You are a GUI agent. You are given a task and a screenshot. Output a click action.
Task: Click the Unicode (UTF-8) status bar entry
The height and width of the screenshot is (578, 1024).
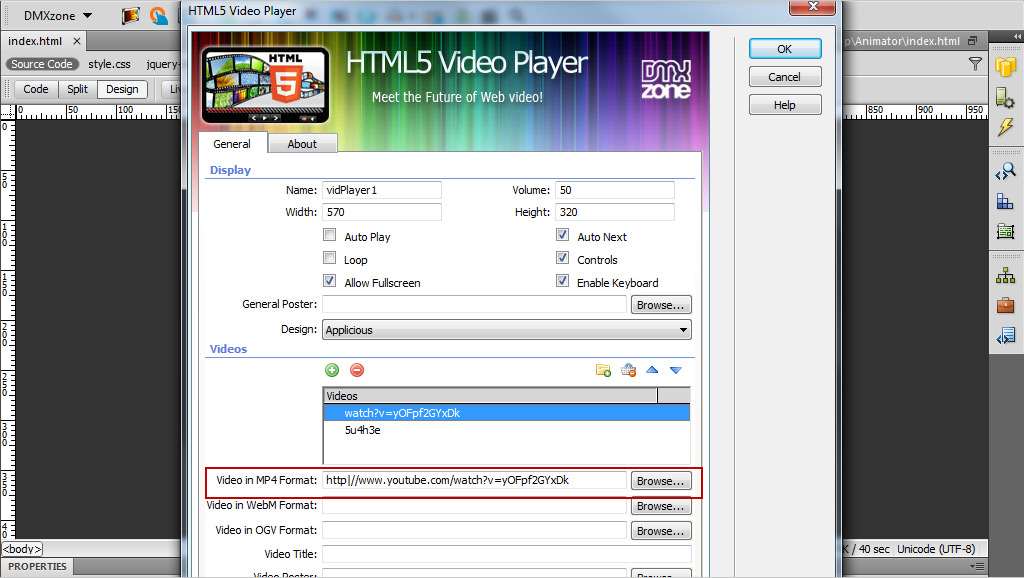pyautogui.click(x=936, y=549)
